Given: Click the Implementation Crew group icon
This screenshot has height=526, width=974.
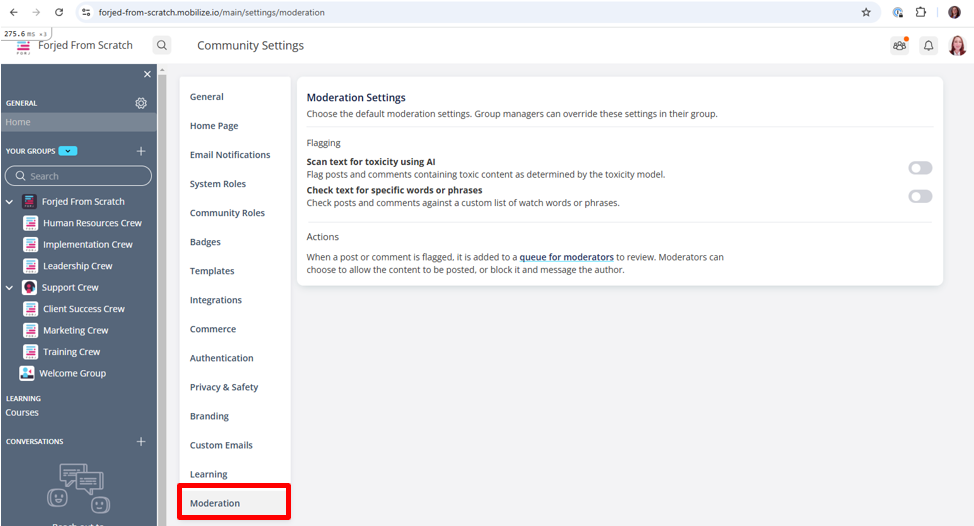Looking at the screenshot, I should 30,245.
